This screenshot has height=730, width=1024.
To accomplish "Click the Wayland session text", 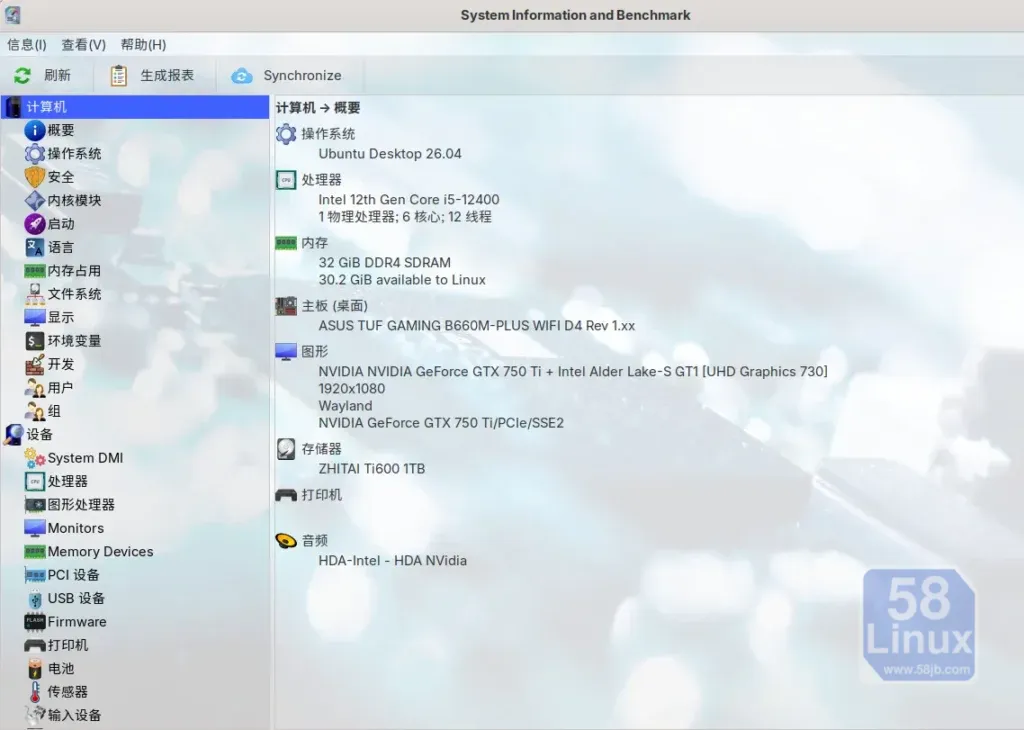I will tap(345, 406).
